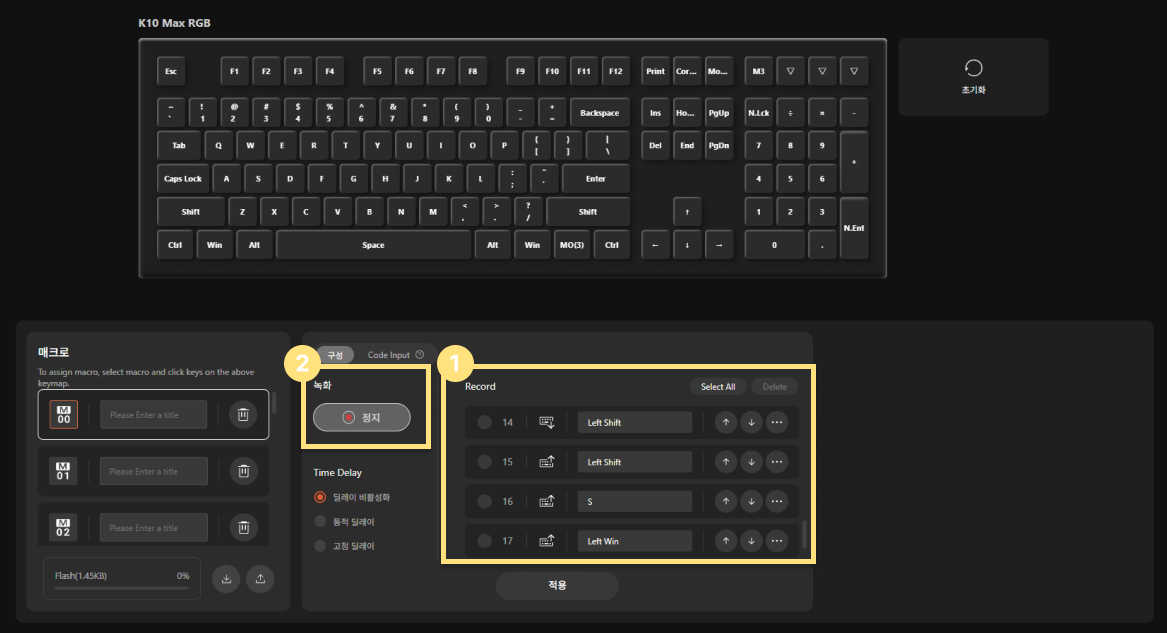
Task: Select record 15 using its round checkbox
Action: pyautogui.click(x=485, y=462)
